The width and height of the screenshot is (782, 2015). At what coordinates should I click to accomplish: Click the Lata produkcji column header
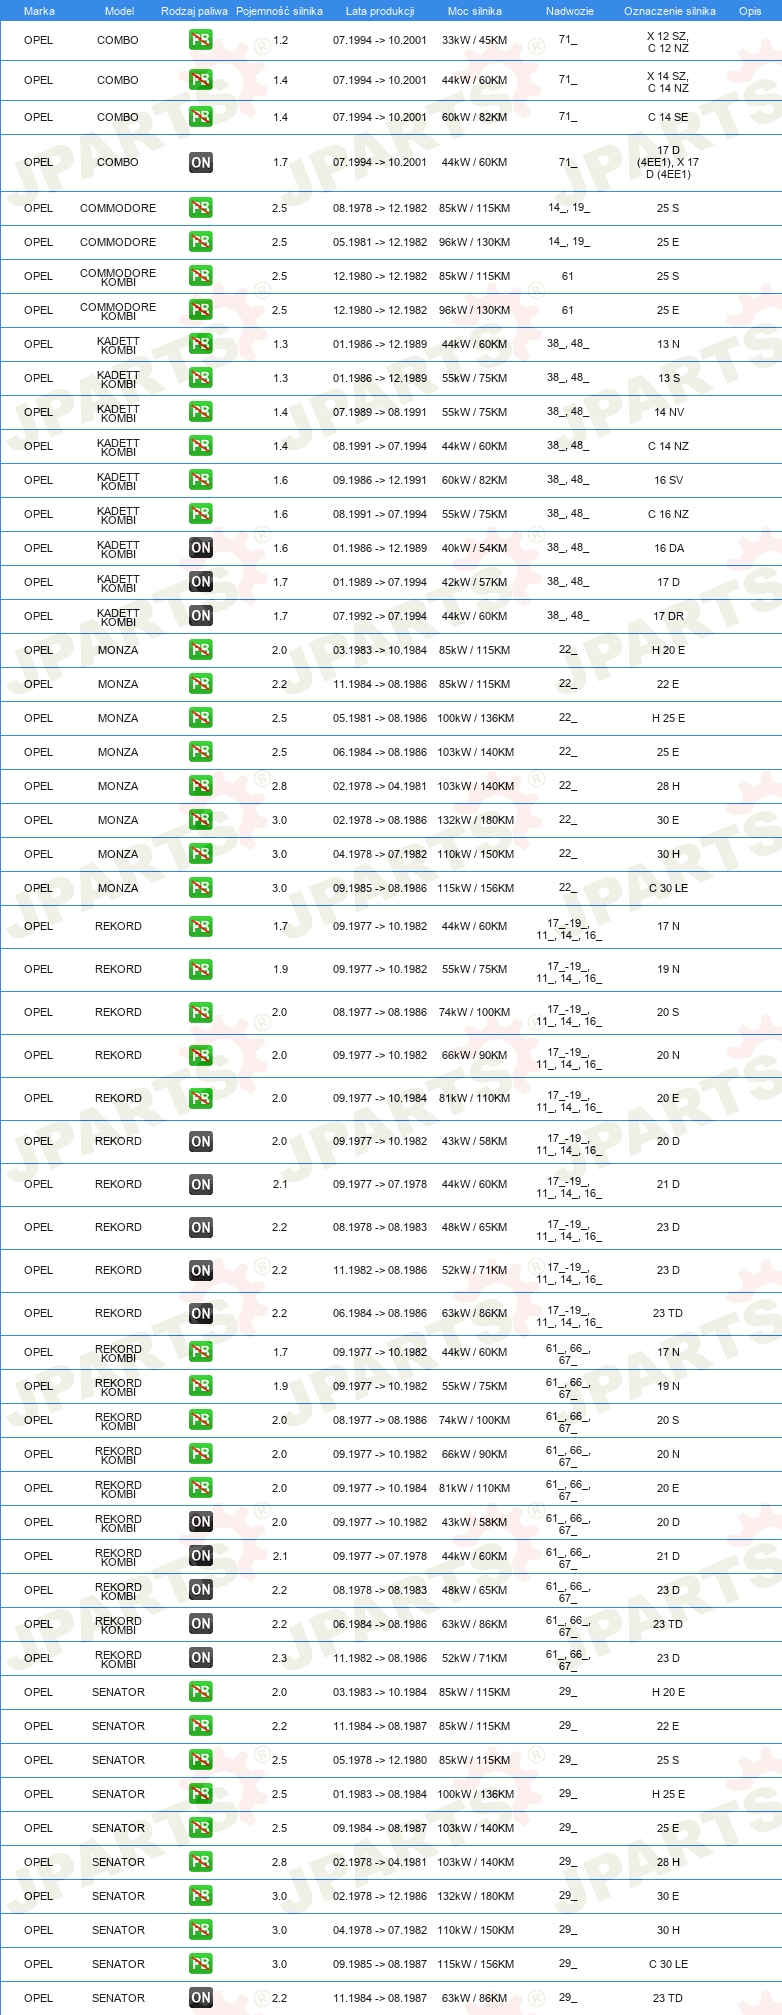pos(380,11)
